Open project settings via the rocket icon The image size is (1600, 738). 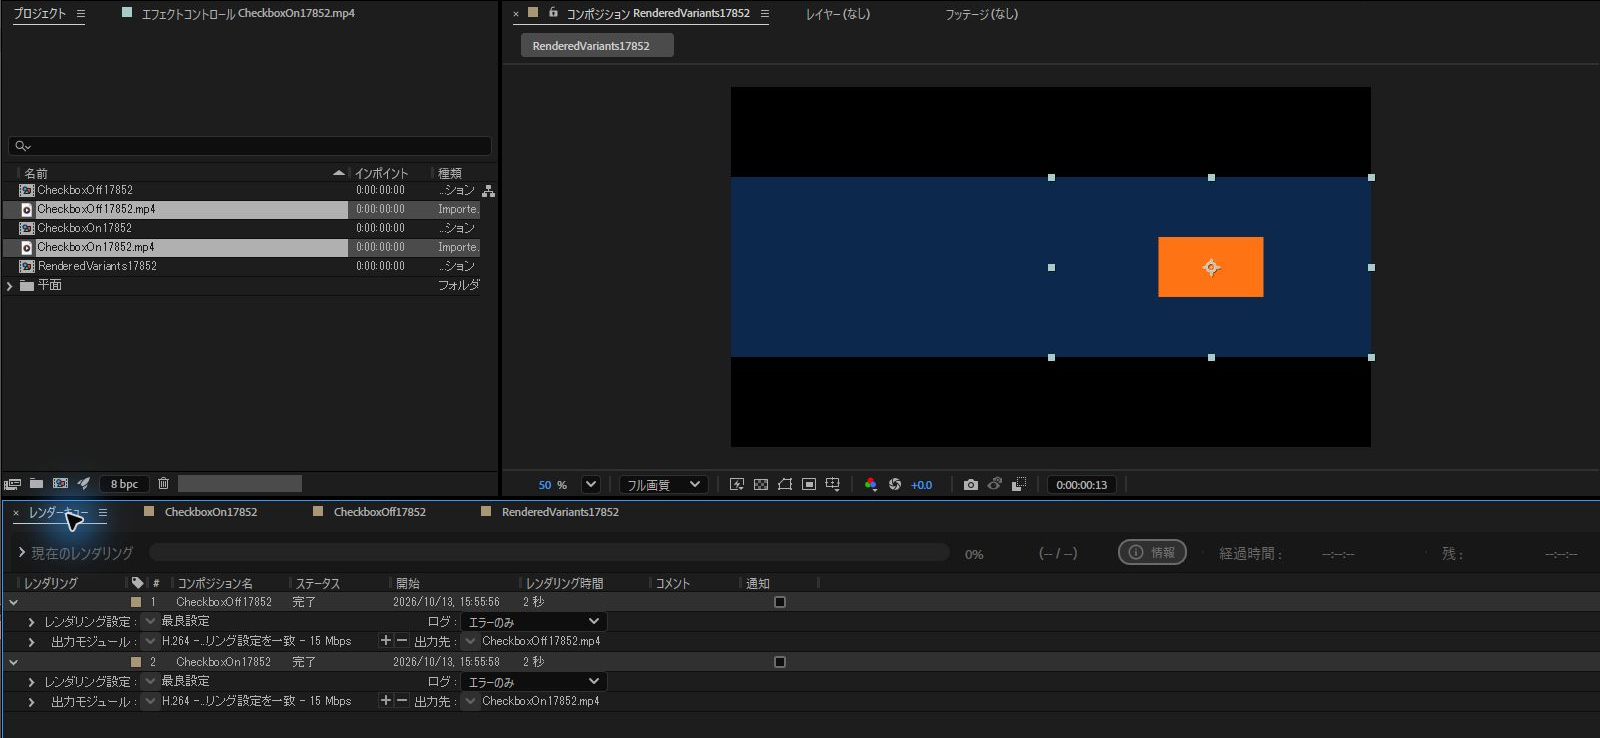(x=84, y=484)
